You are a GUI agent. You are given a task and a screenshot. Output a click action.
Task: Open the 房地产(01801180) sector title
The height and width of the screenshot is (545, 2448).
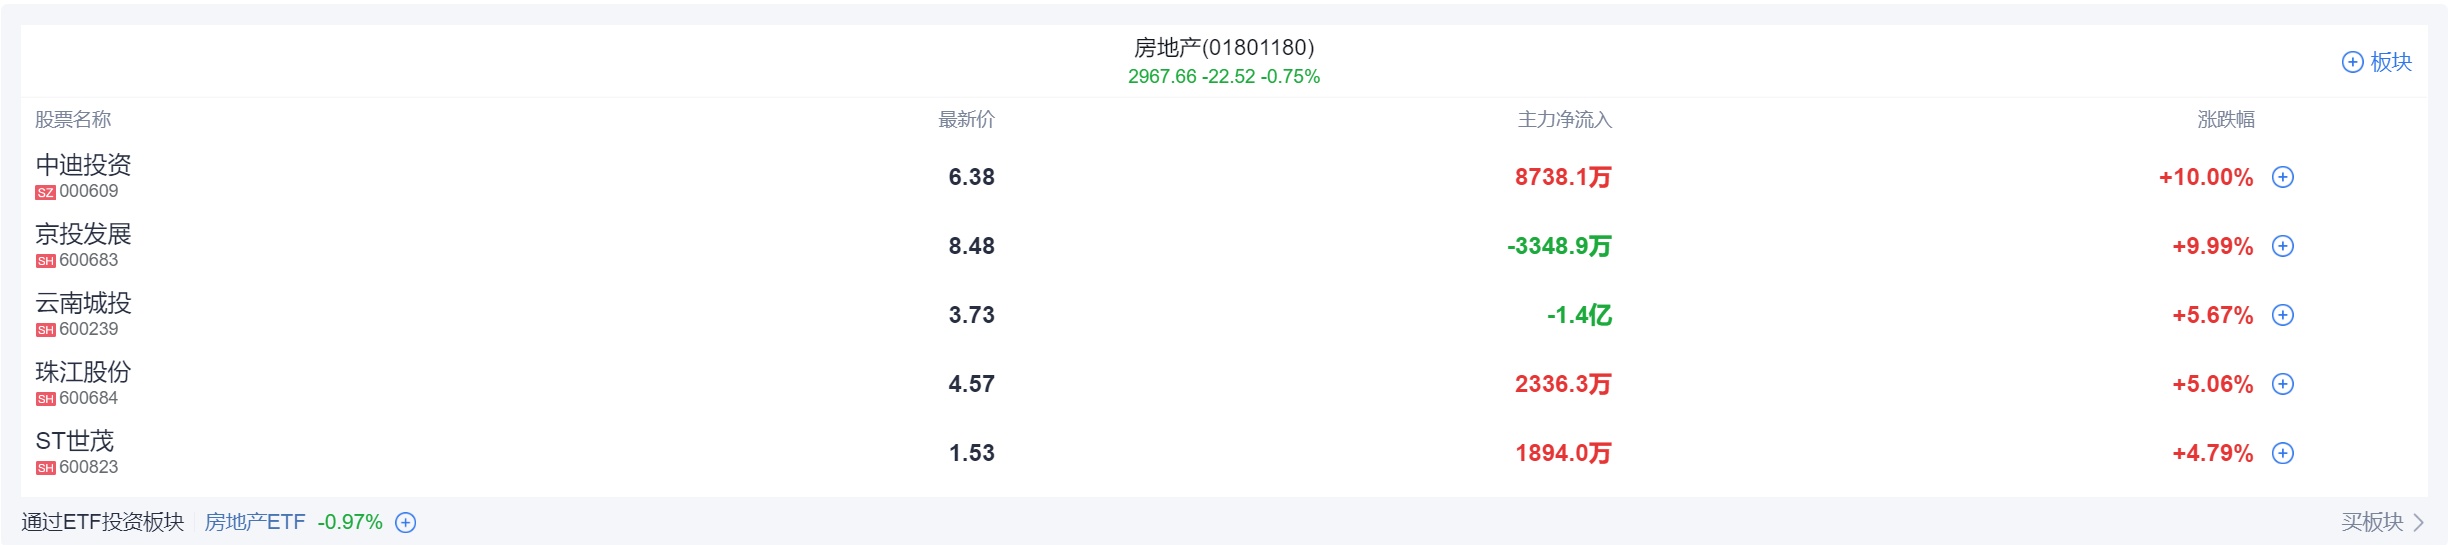tap(1224, 47)
